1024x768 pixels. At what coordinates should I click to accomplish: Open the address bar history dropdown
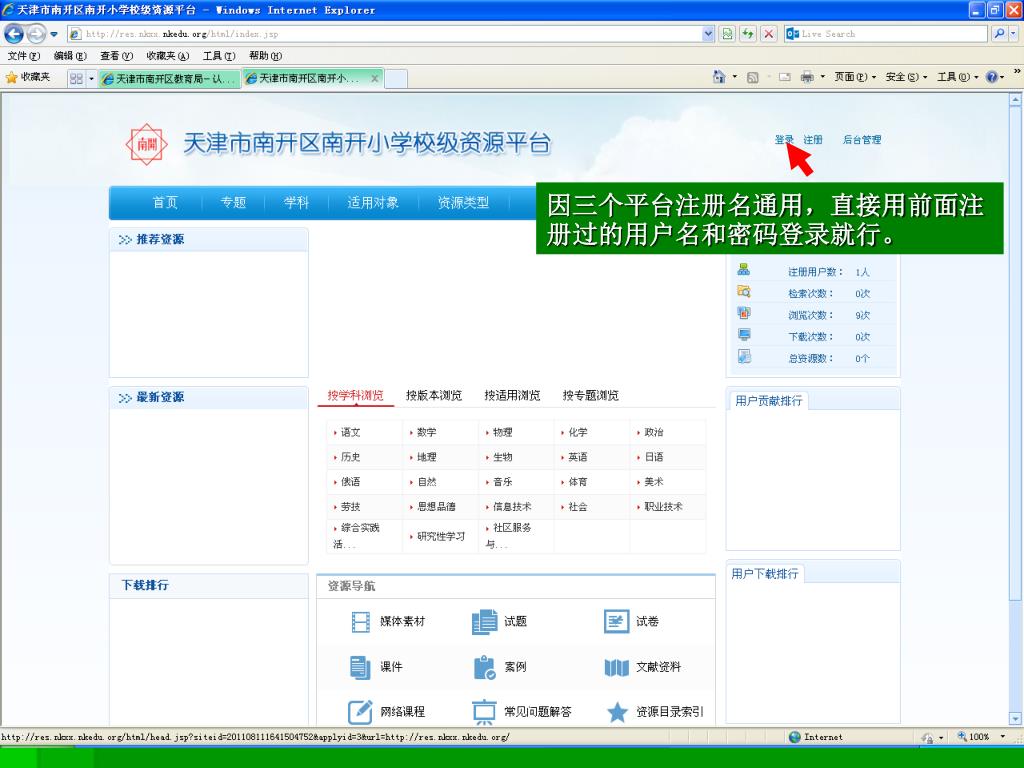click(x=709, y=34)
